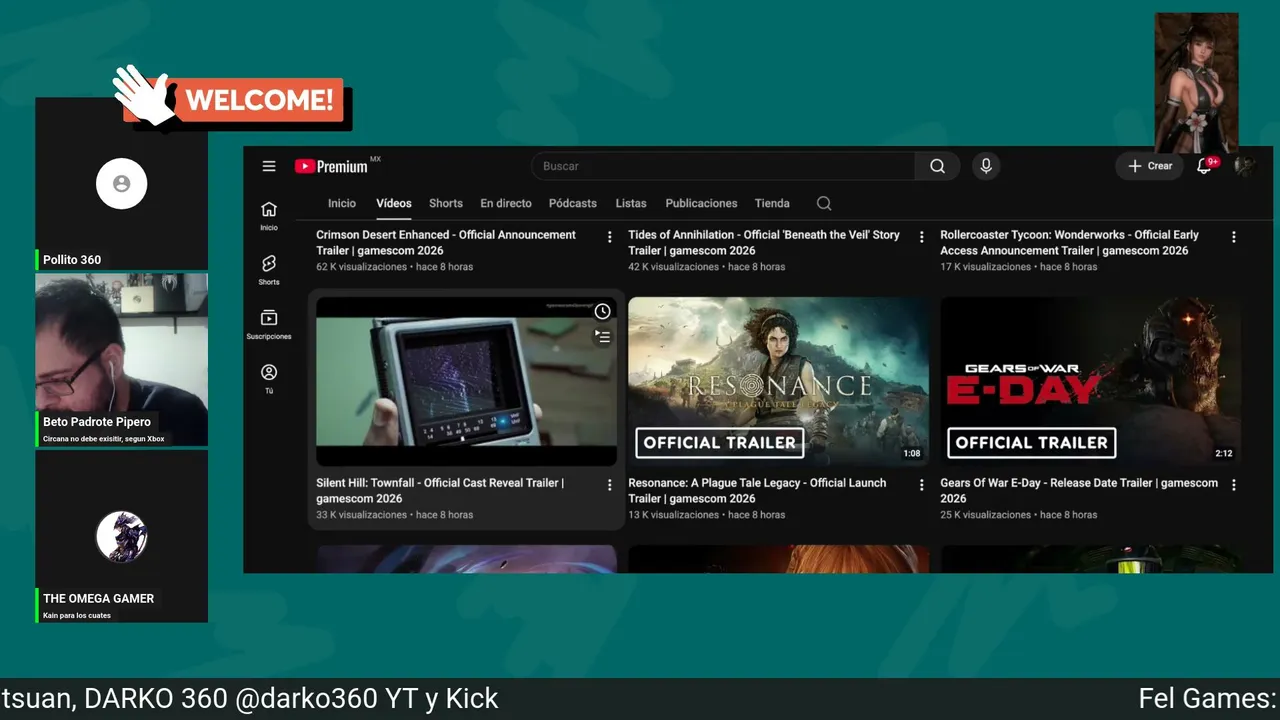Open the YouTube hamburger guide menu
The width and height of the screenshot is (1280, 720).
[x=269, y=166]
